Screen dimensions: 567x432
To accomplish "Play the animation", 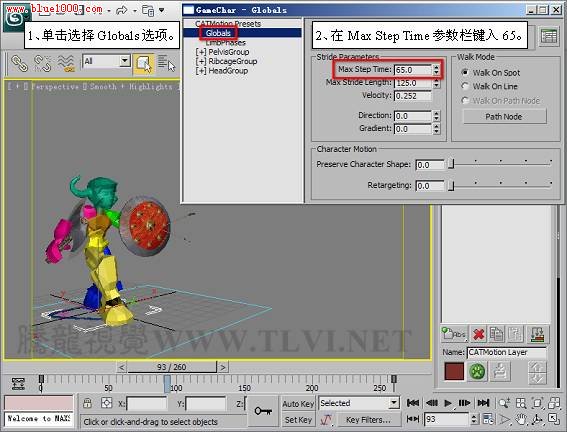I will click(x=448, y=403).
